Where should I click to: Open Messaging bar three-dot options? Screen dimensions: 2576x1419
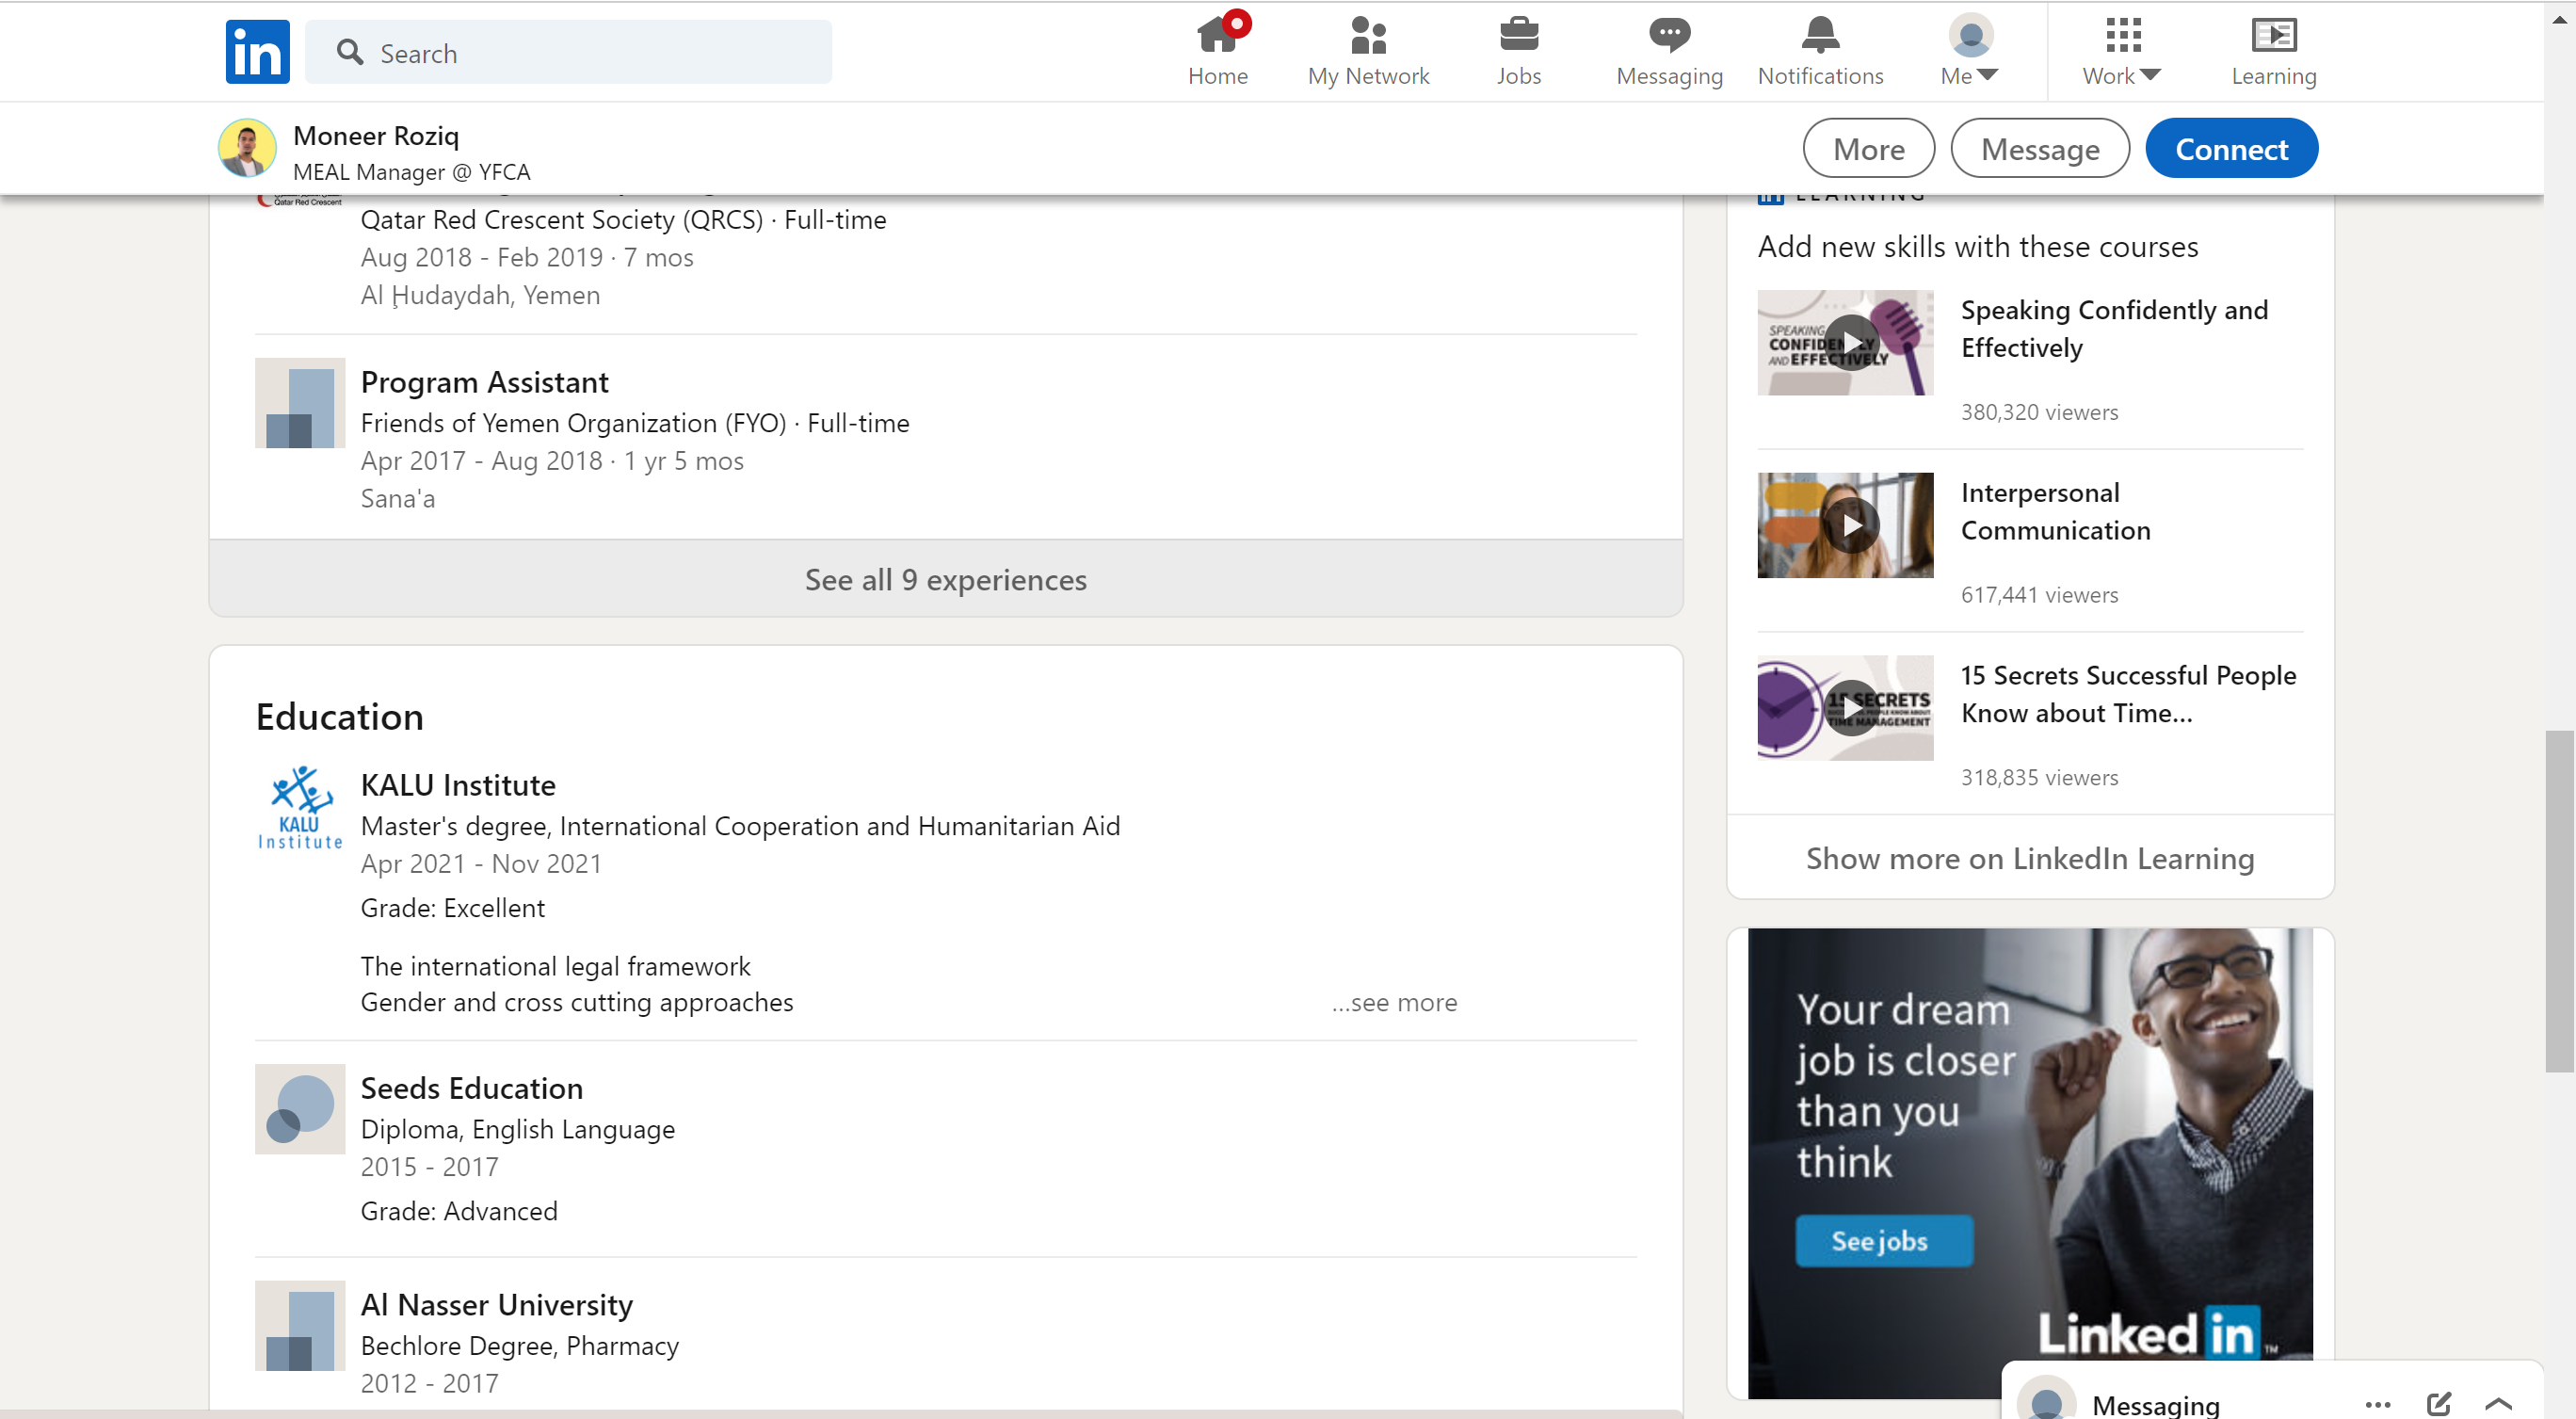2377,1403
